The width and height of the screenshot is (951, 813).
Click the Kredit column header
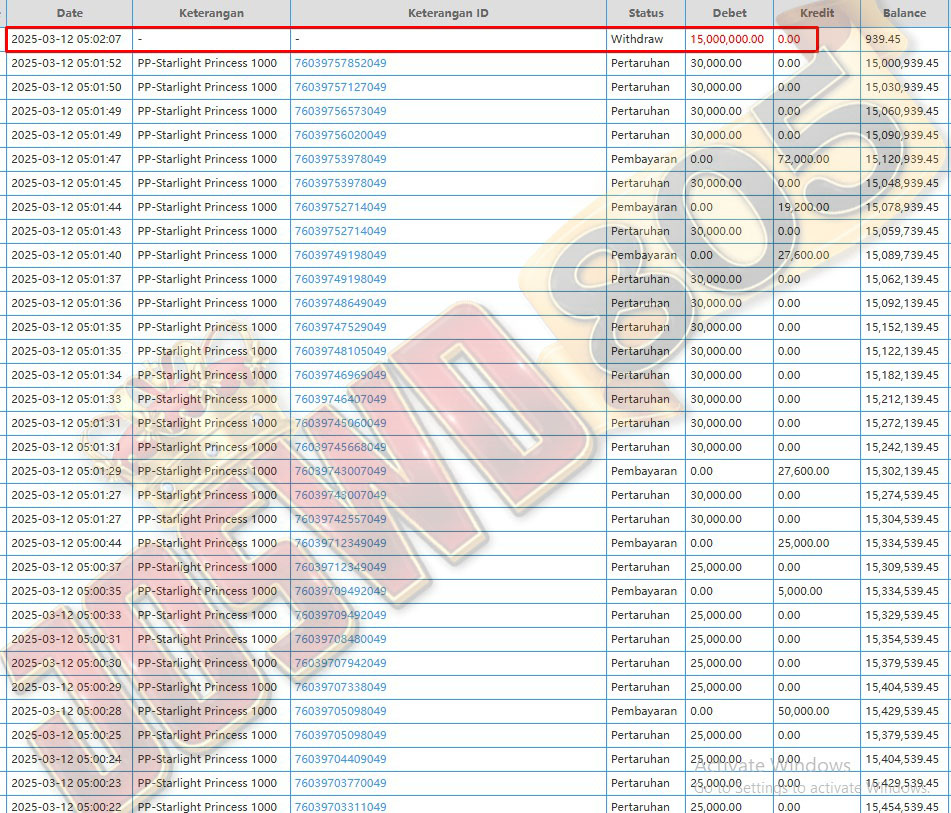817,13
